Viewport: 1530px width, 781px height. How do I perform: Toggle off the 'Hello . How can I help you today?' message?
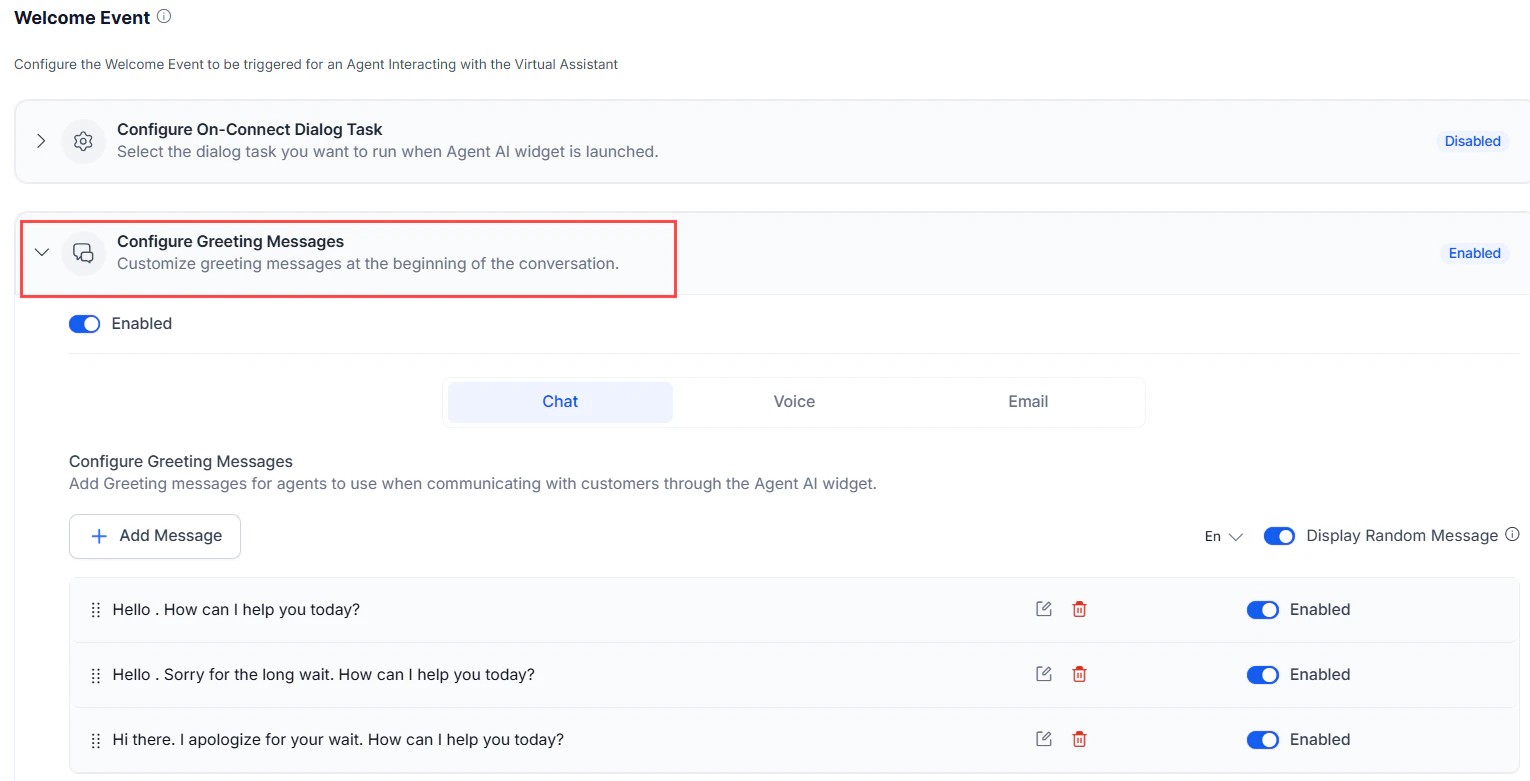coord(1263,609)
